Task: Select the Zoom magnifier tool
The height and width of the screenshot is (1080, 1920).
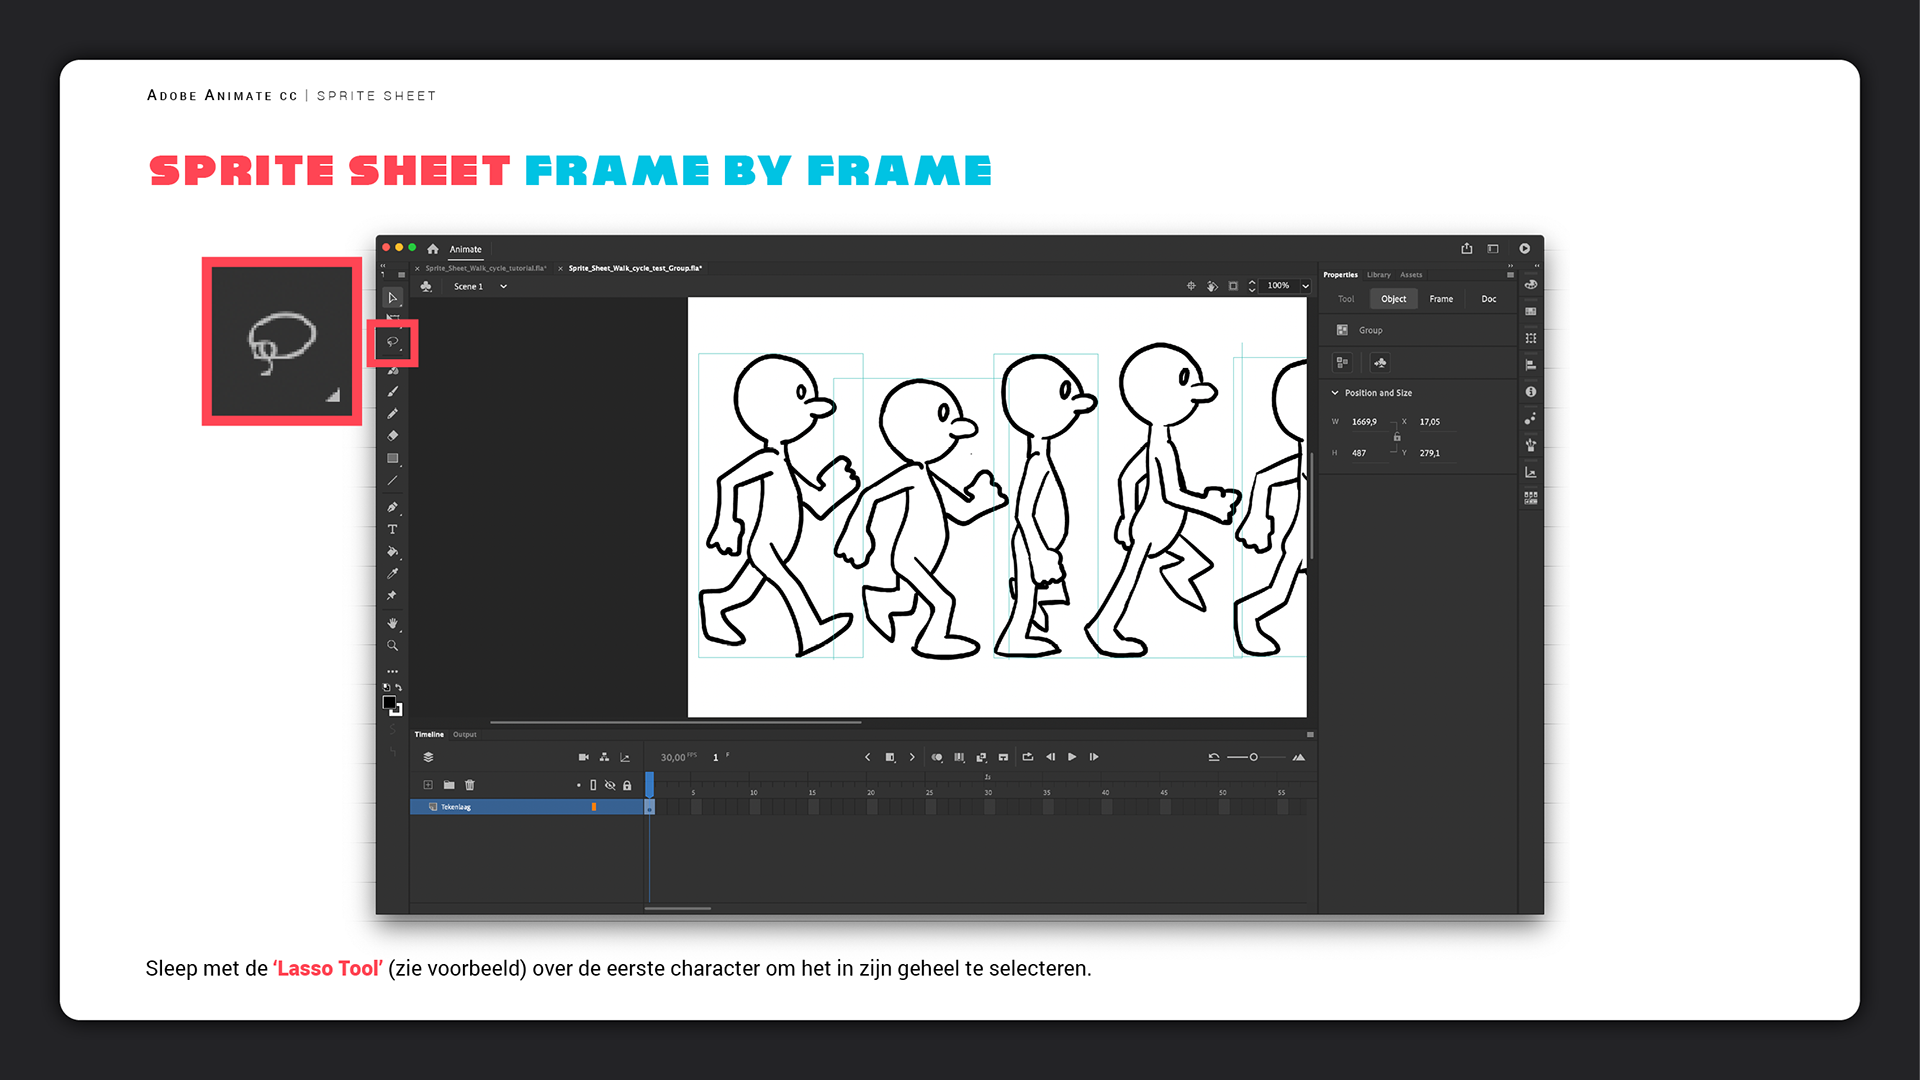Action: (393, 646)
